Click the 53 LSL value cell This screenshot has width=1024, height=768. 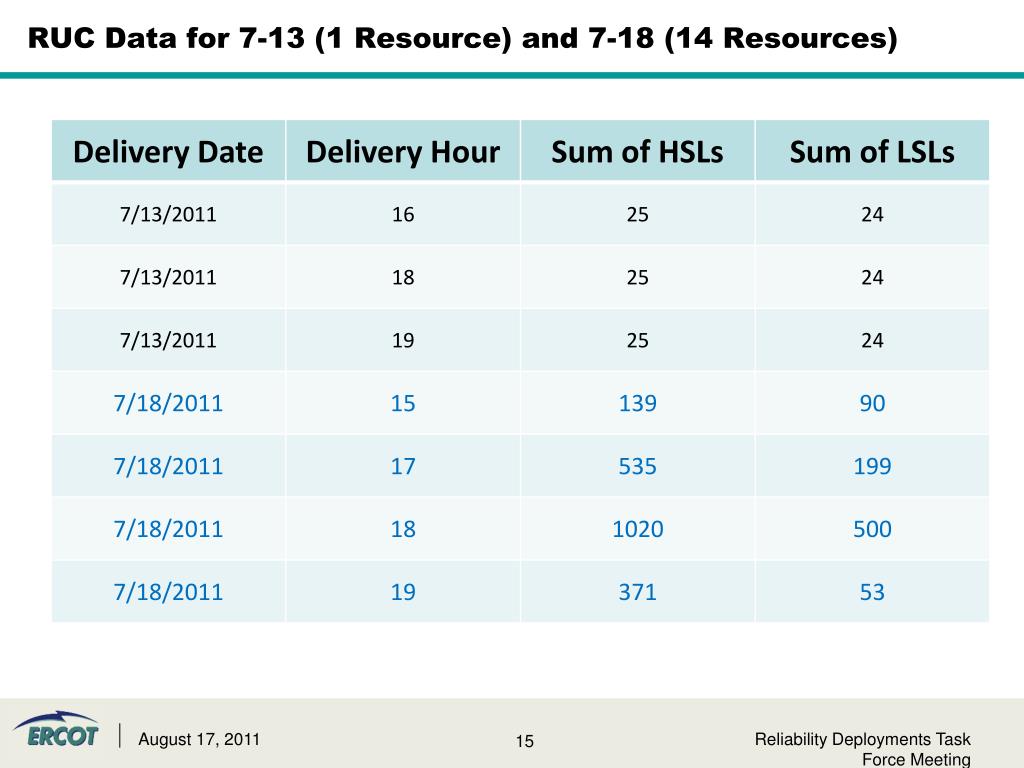[872, 592]
